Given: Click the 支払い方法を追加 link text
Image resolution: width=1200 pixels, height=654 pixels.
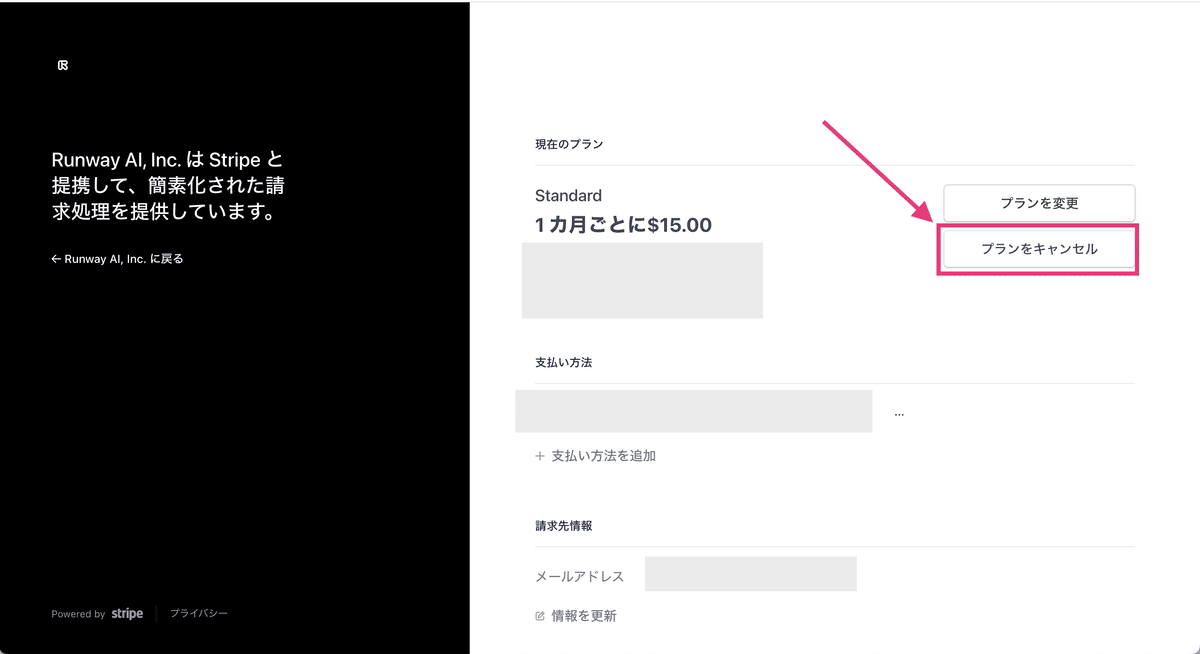Looking at the screenshot, I should tap(603, 456).
